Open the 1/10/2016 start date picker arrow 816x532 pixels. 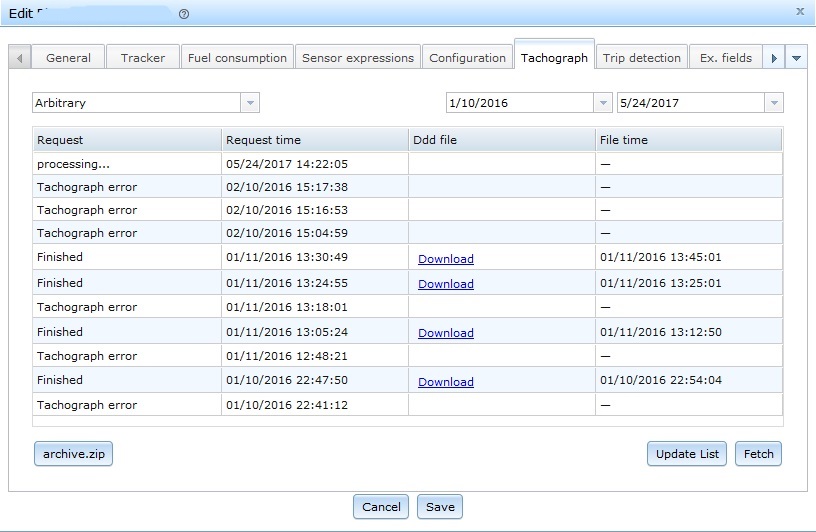coord(603,103)
